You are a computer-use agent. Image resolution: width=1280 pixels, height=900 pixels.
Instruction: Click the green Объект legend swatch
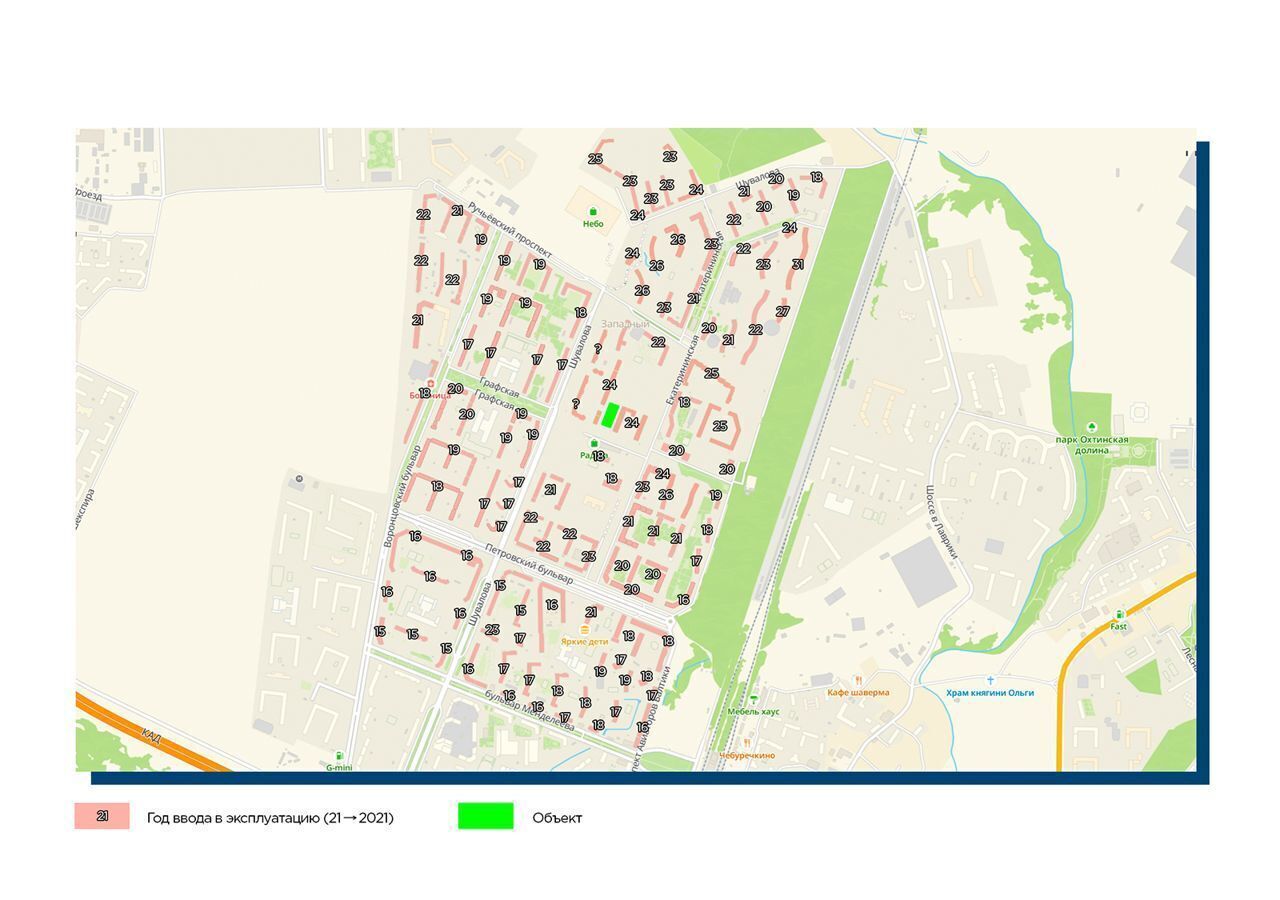486,816
